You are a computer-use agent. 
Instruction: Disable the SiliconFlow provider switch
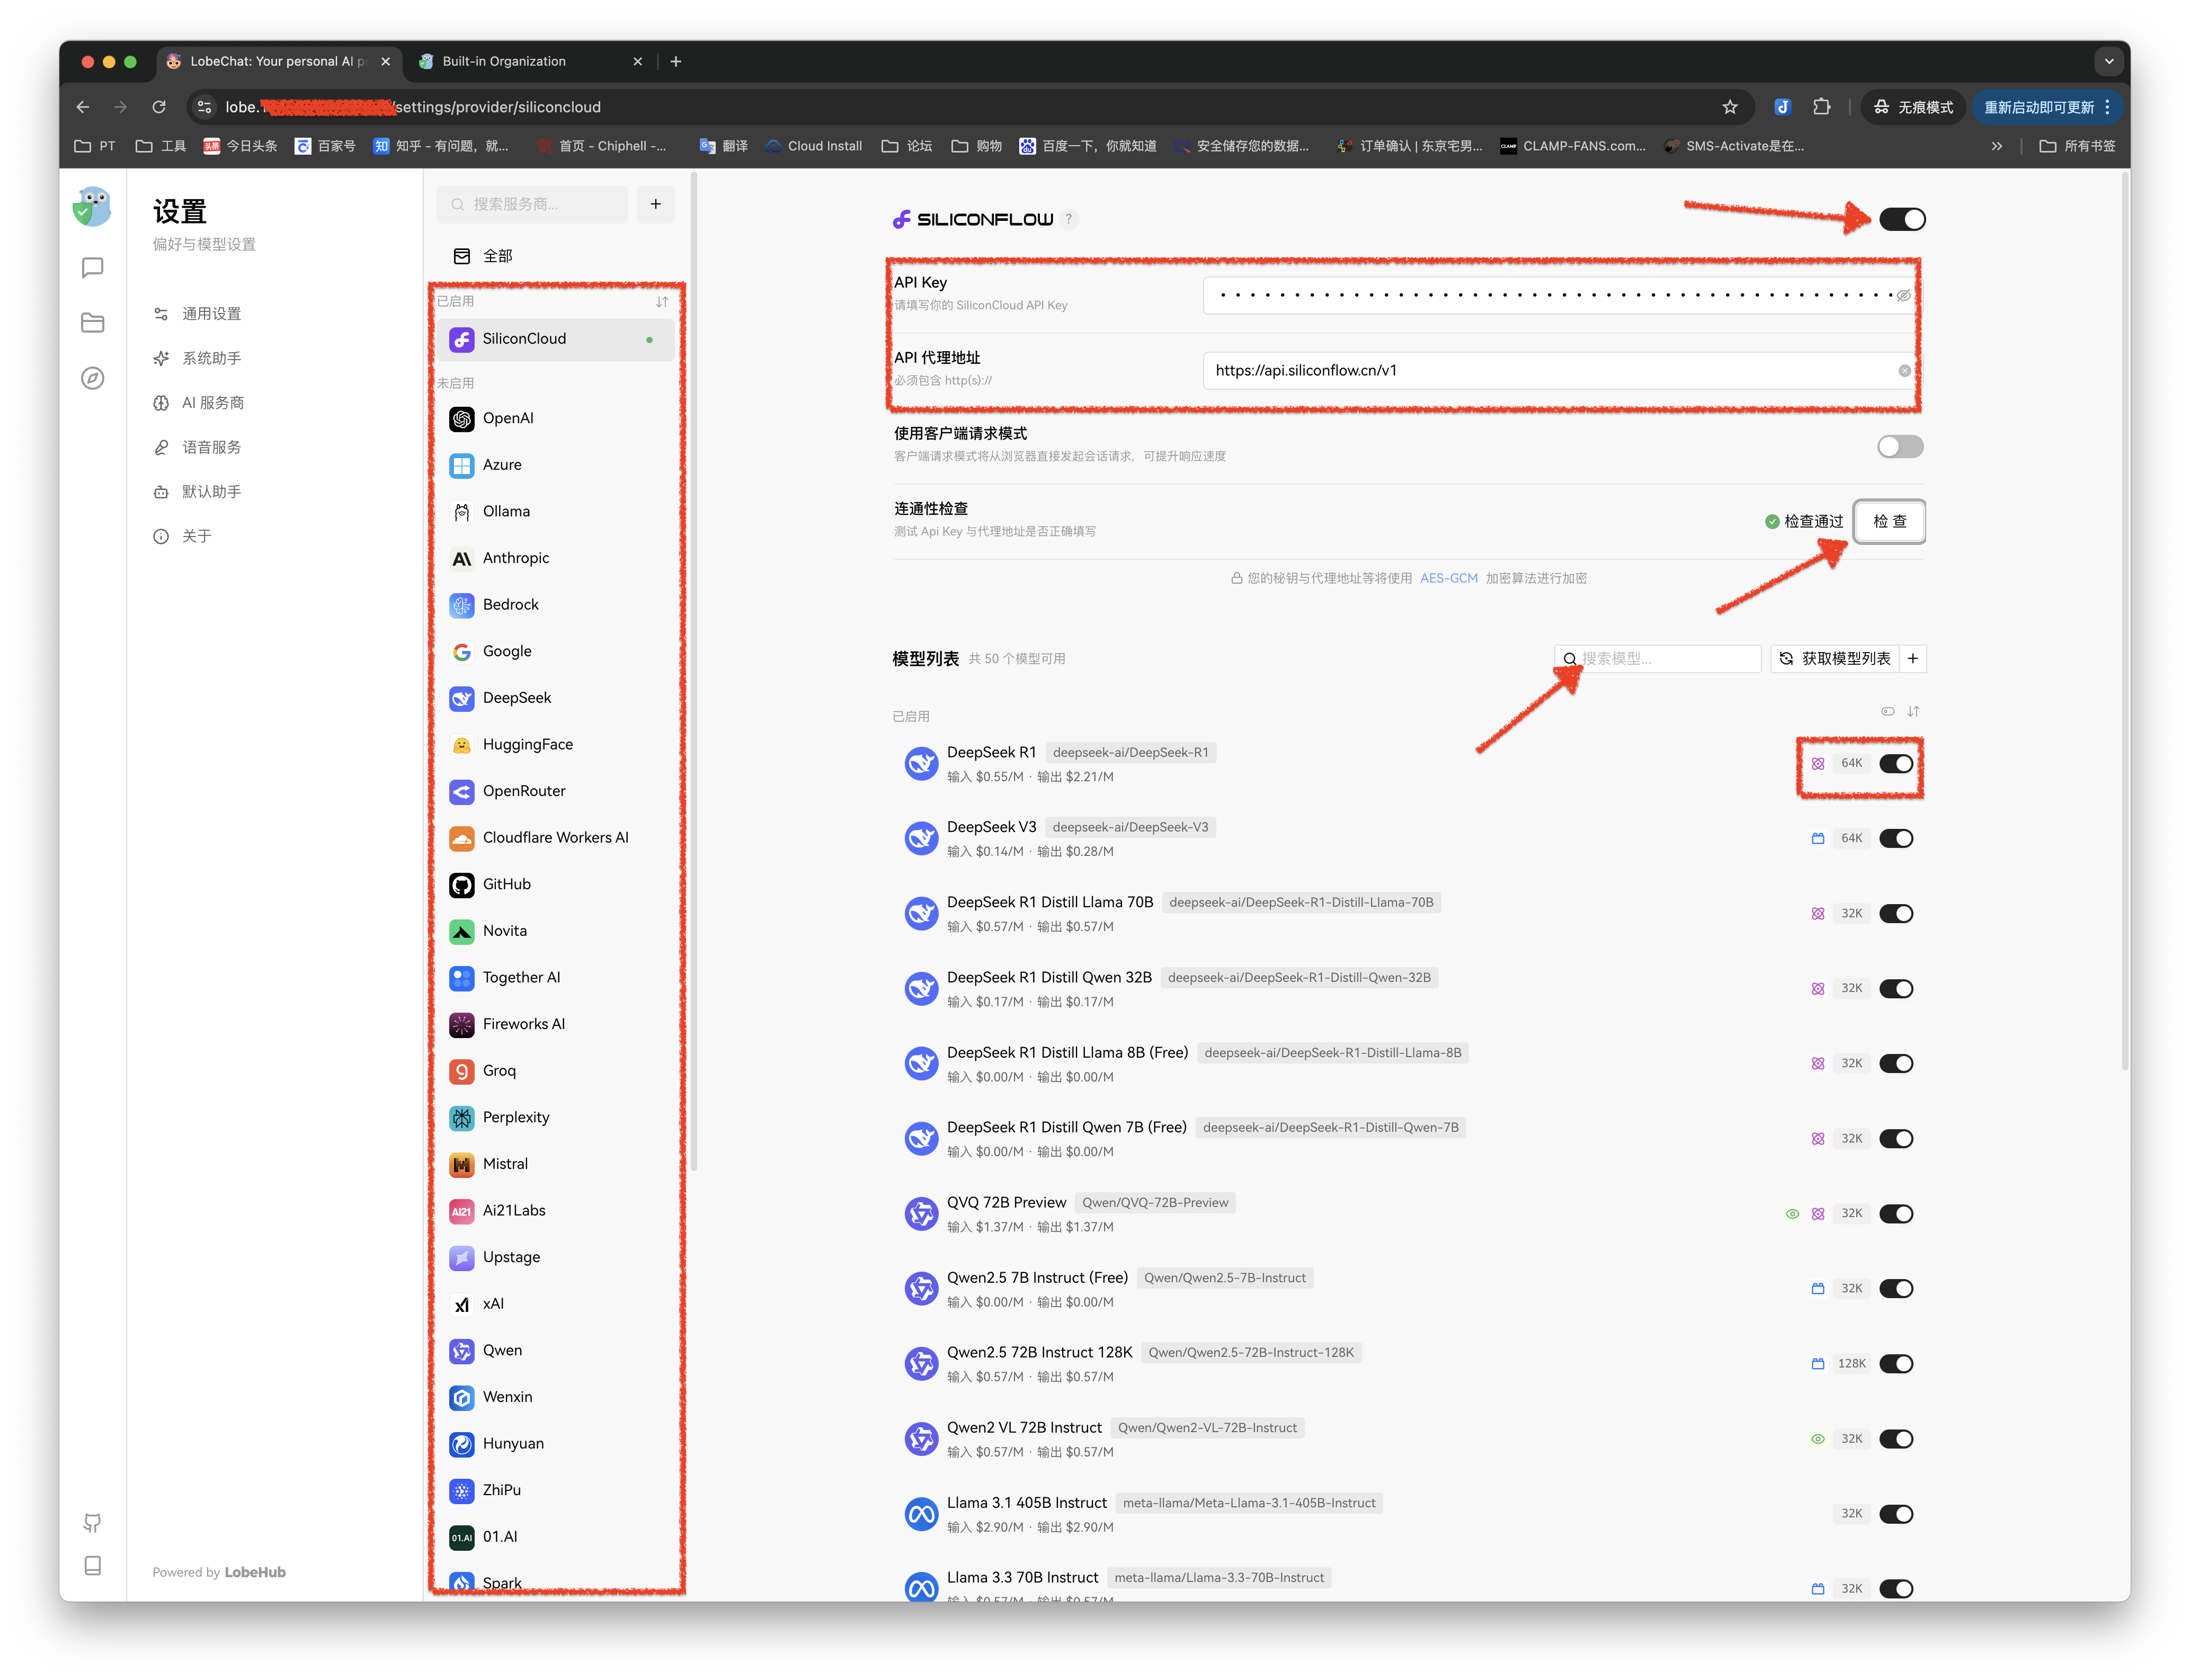(1901, 219)
